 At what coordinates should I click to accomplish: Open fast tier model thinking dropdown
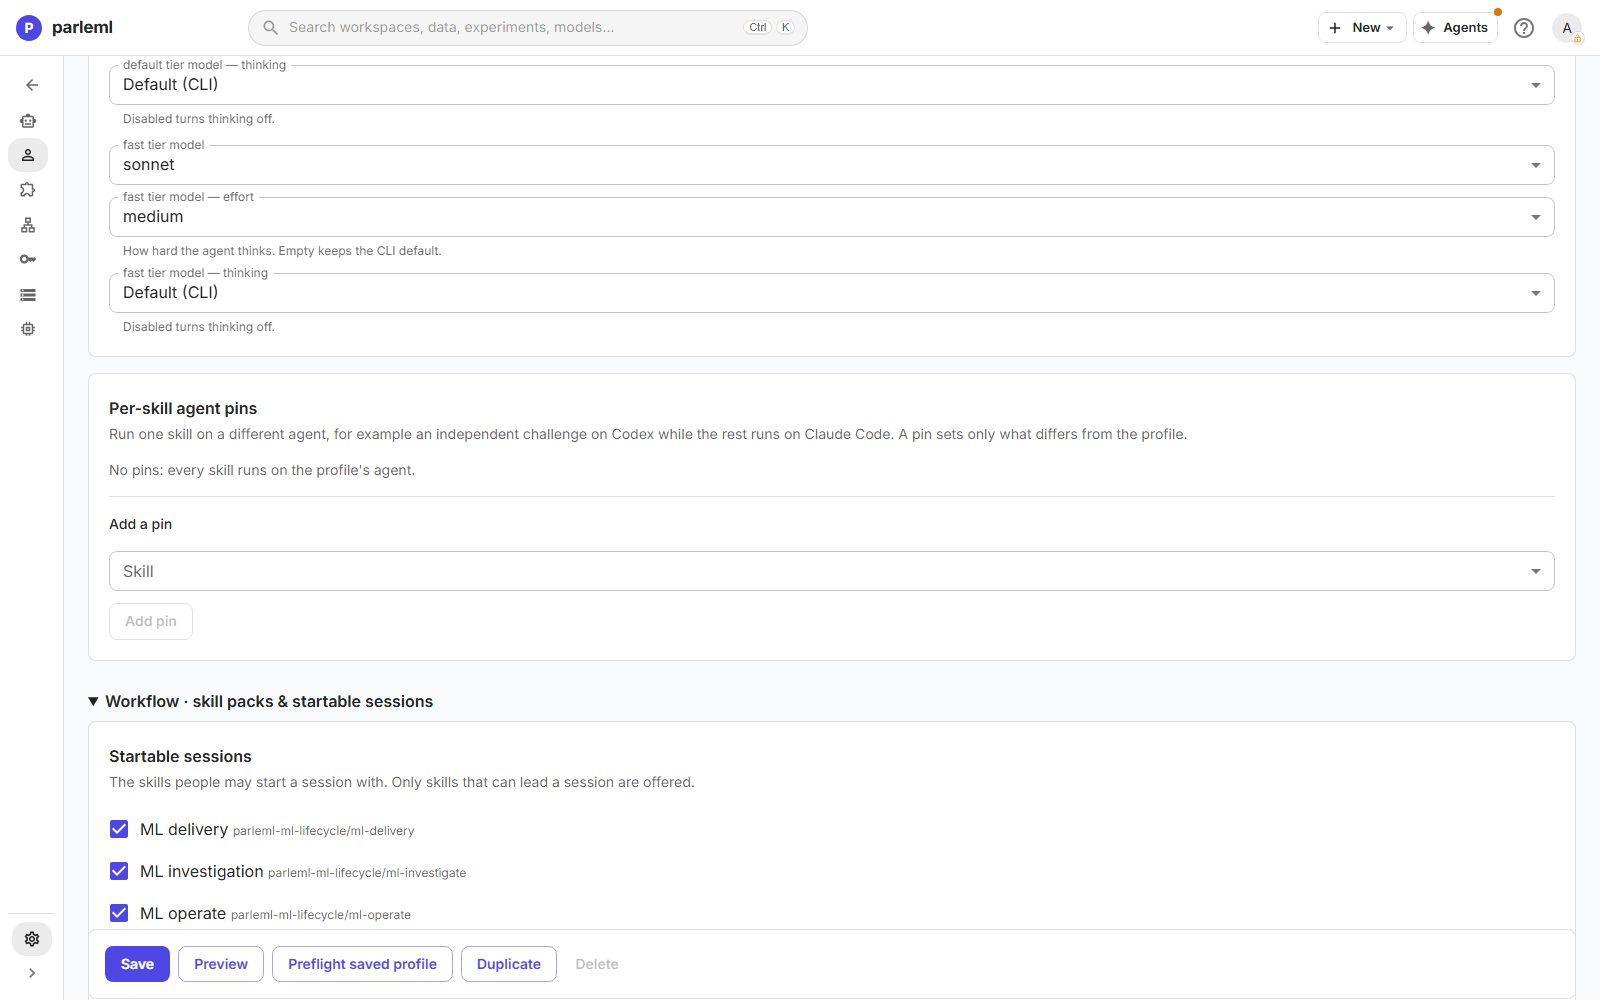831,293
